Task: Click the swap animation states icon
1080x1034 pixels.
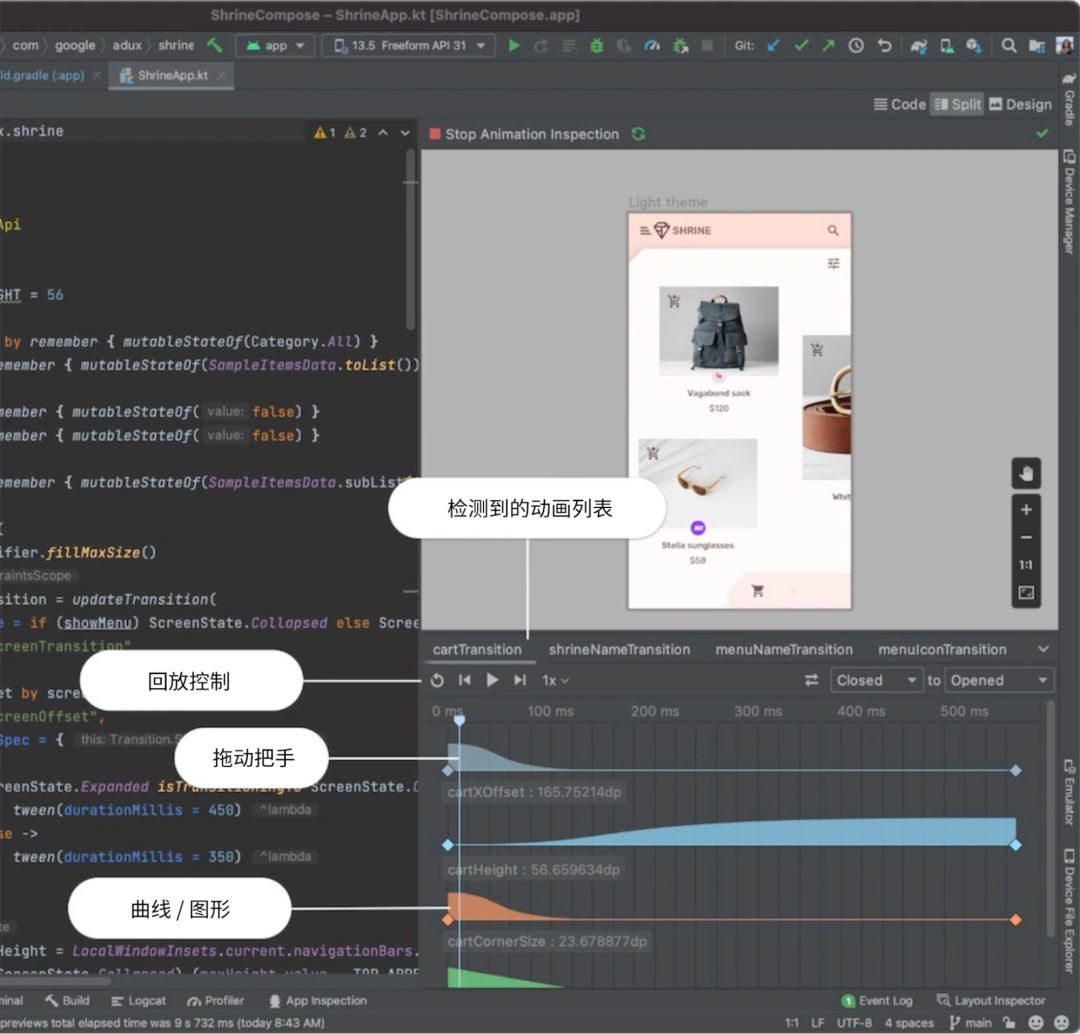Action: tap(811, 680)
